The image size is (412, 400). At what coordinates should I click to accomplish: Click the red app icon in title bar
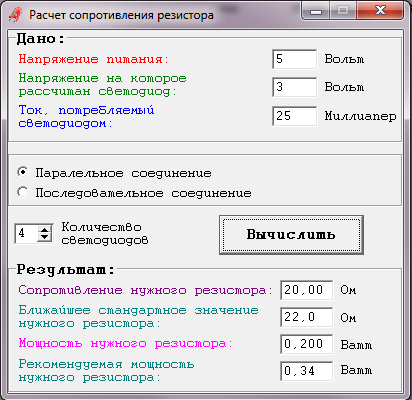[x=15, y=15]
